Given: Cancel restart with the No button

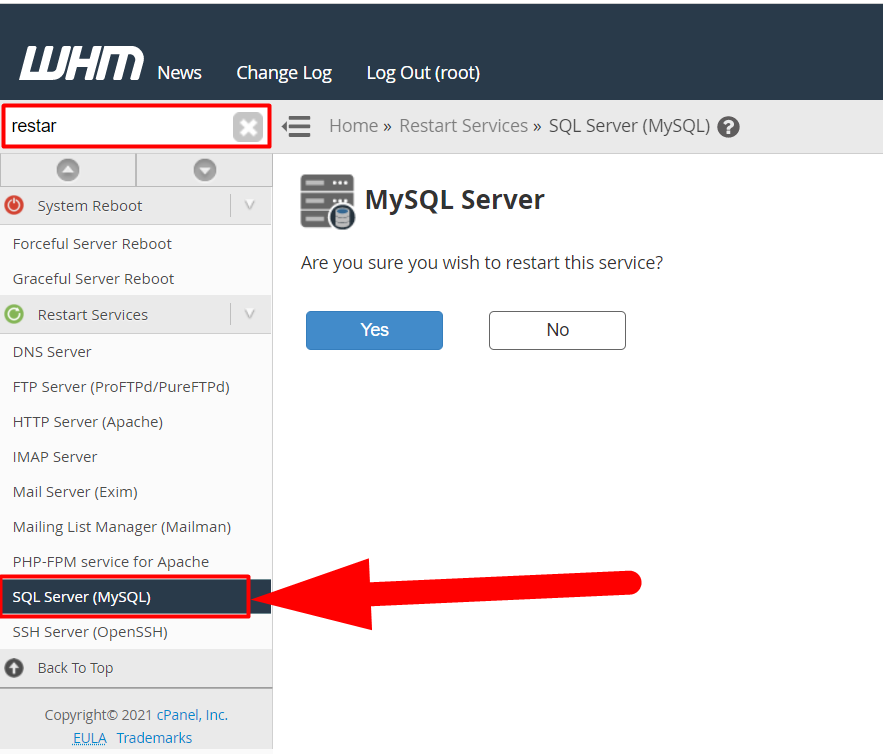Looking at the screenshot, I should click(558, 331).
